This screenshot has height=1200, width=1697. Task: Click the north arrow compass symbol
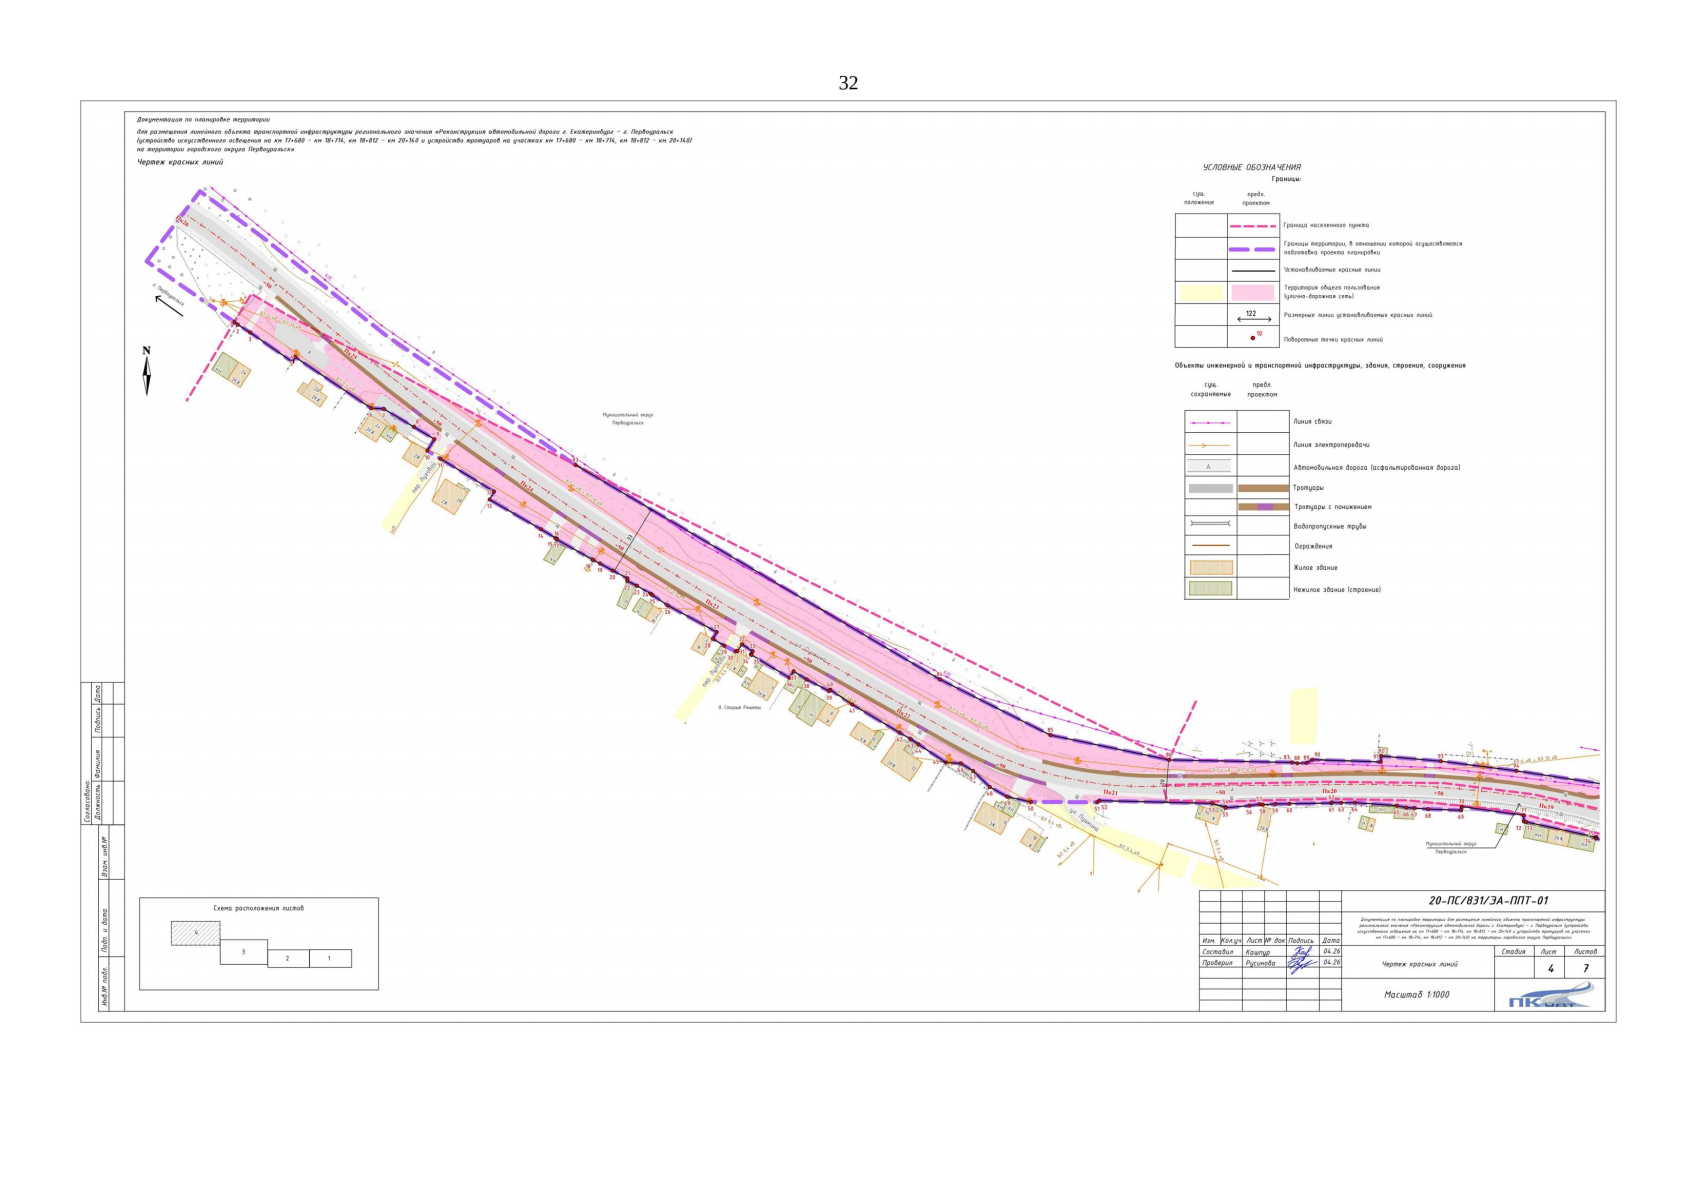coord(147,371)
